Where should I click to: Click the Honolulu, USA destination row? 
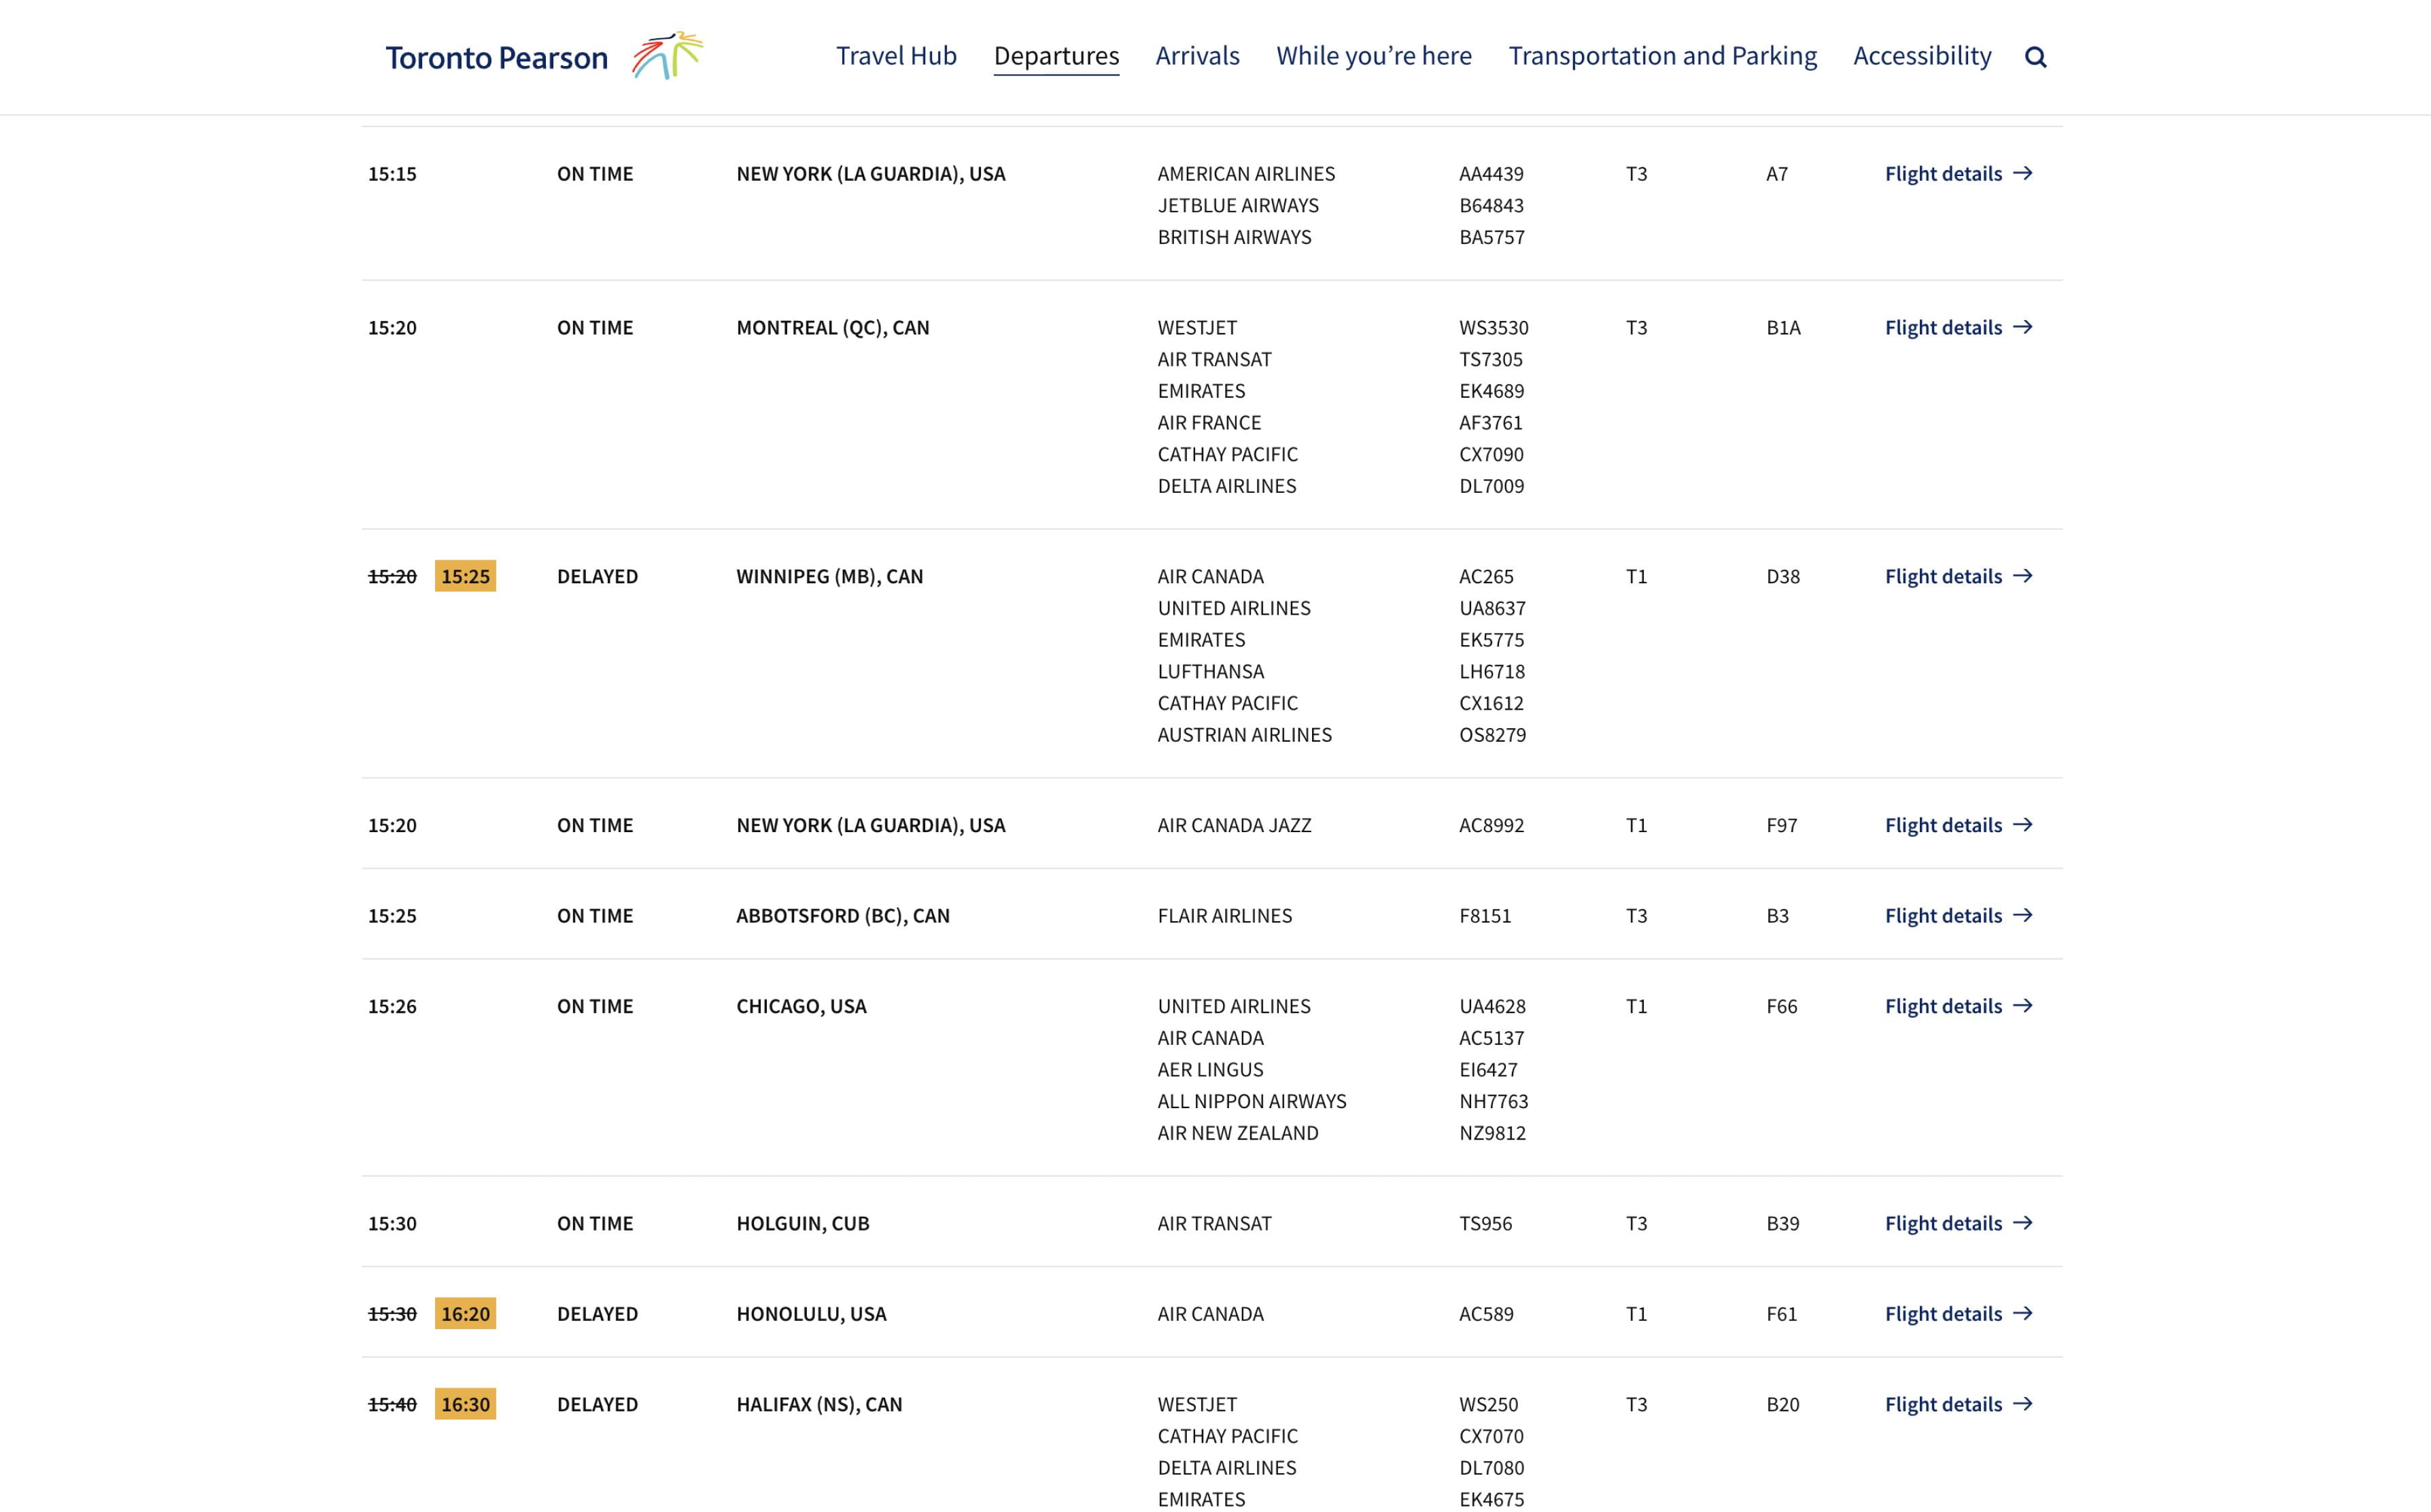(811, 1314)
